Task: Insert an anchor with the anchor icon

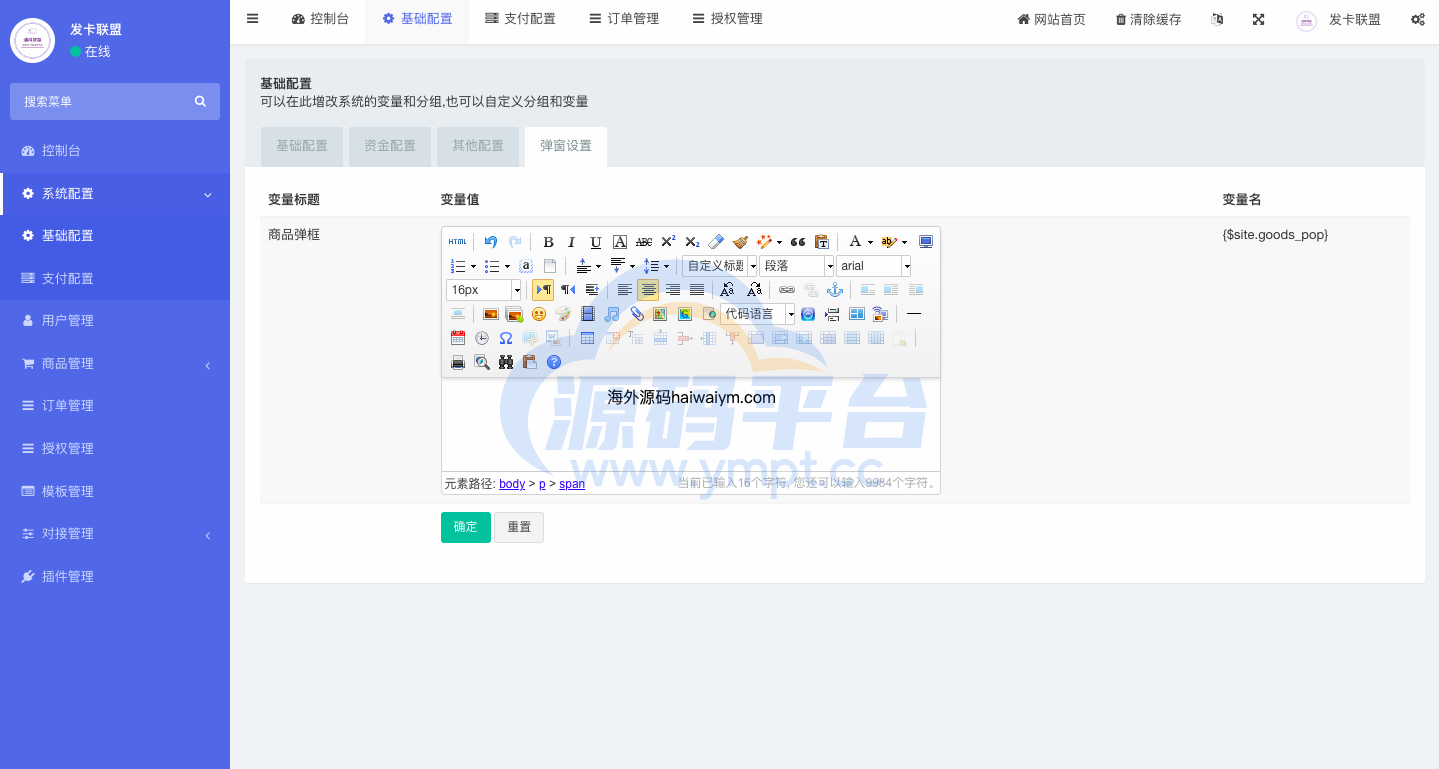Action: pyautogui.click(x=835, y=290)
